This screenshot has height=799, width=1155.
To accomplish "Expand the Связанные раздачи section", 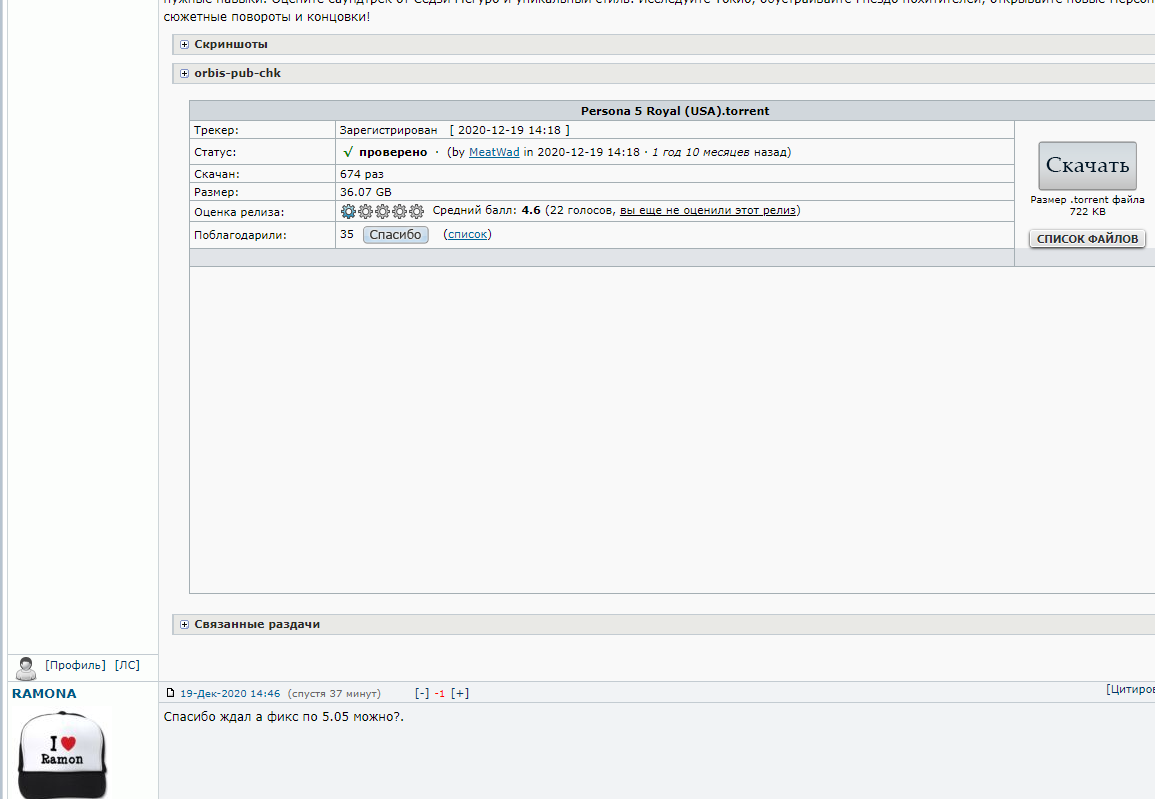I will tap(256, 624).
